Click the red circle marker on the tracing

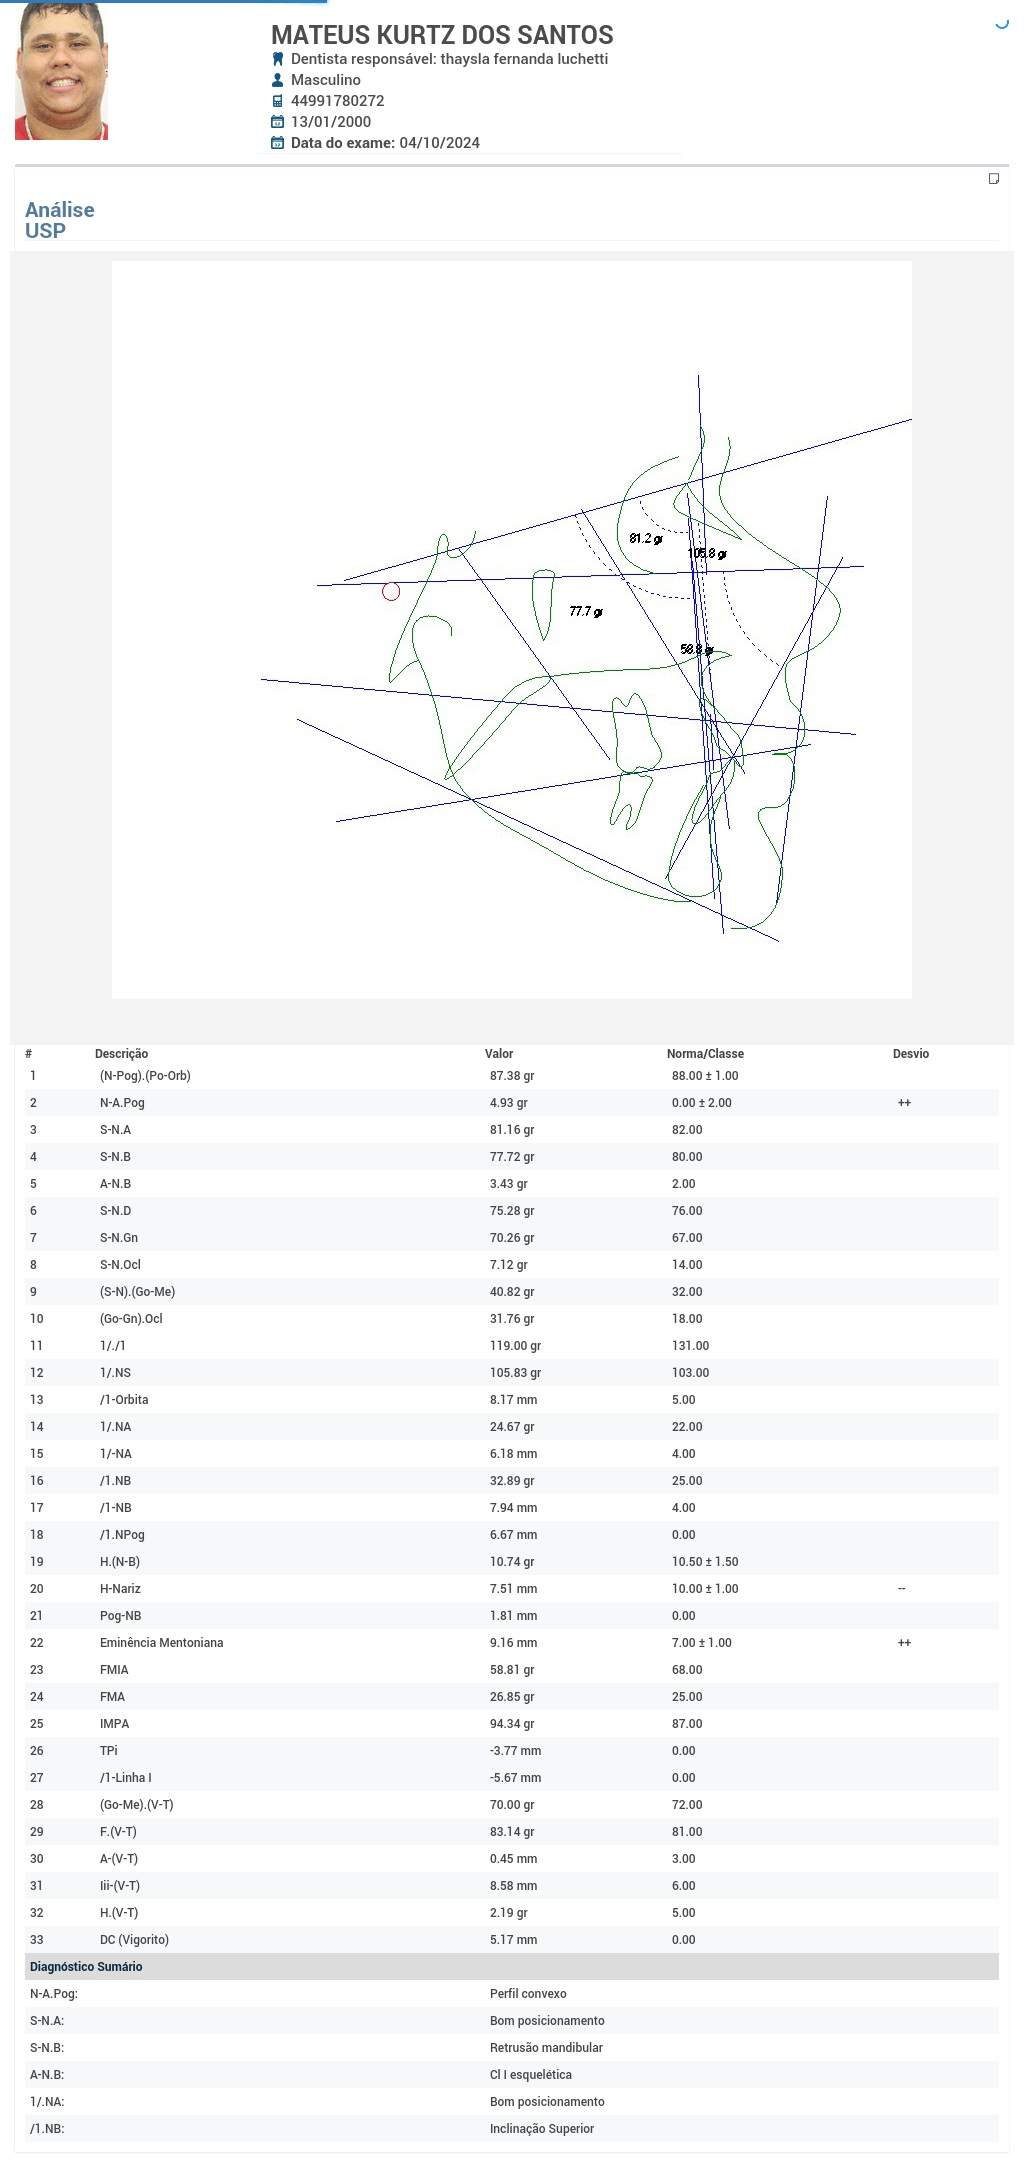click(391, 592)
